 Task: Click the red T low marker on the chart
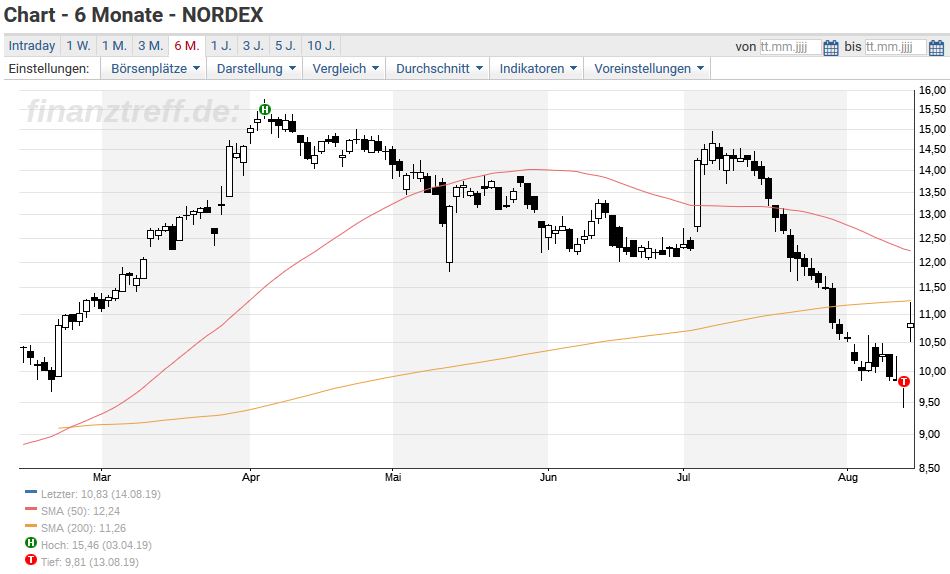[x=903, y=381]
